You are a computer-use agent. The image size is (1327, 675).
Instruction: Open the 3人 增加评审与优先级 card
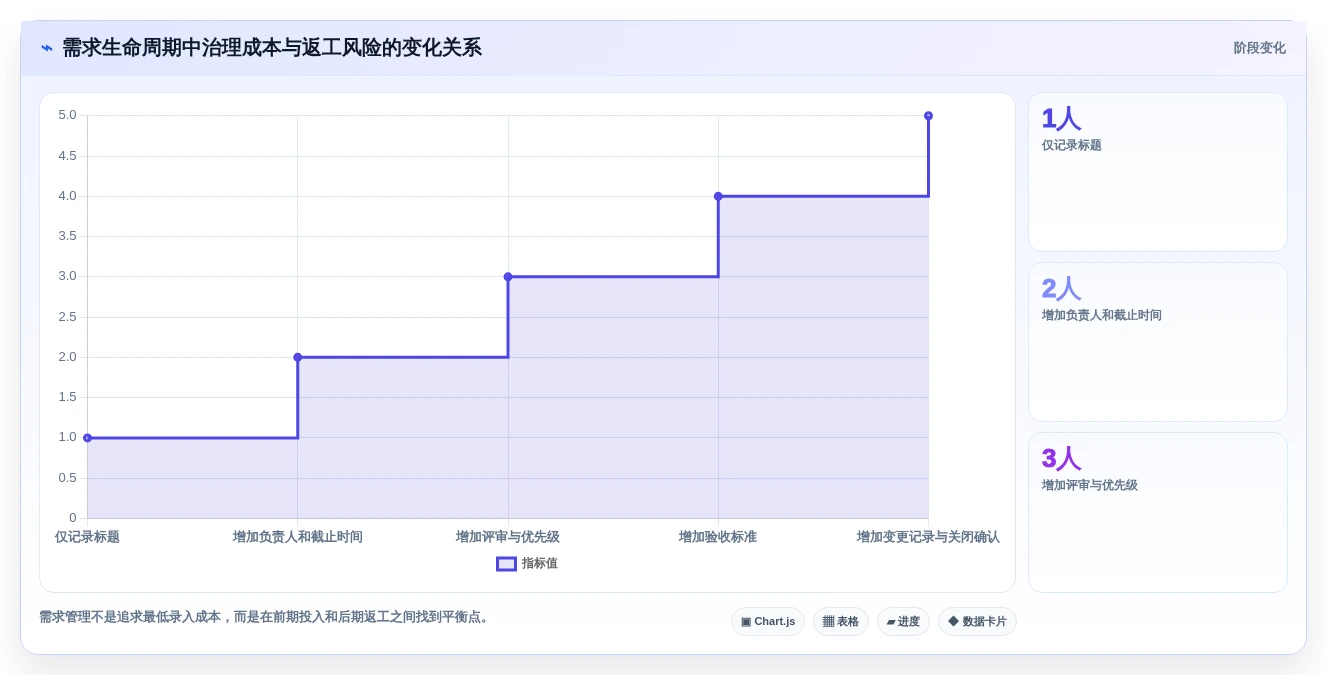1158,512
